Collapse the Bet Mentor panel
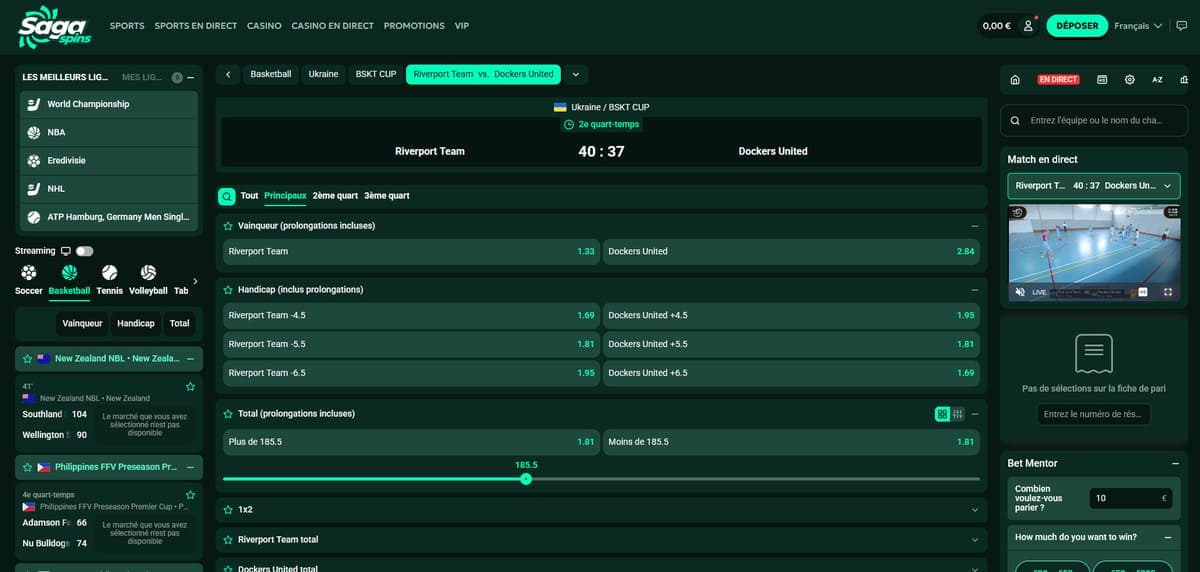This screenshot has height=572, width=1200. pos(1175,464)
